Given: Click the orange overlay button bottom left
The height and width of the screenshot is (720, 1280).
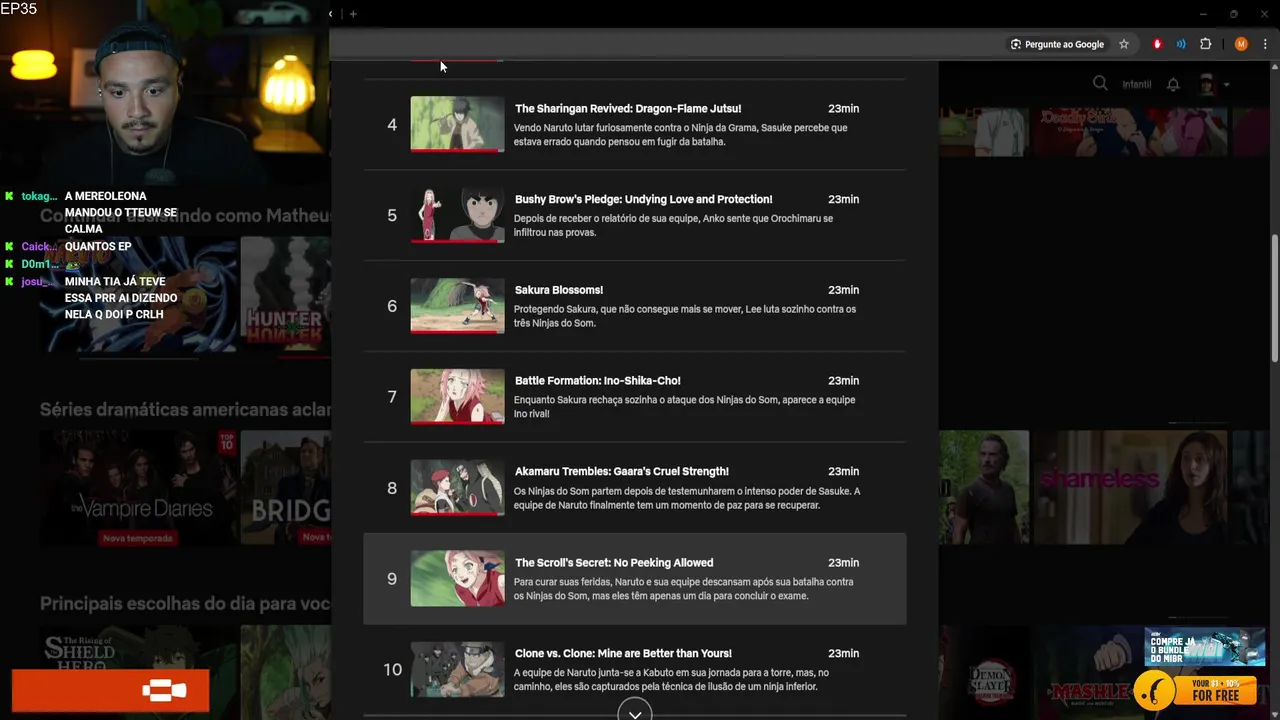Looking at the screenshot, I should pyautogui.click(x=110, y=690).
